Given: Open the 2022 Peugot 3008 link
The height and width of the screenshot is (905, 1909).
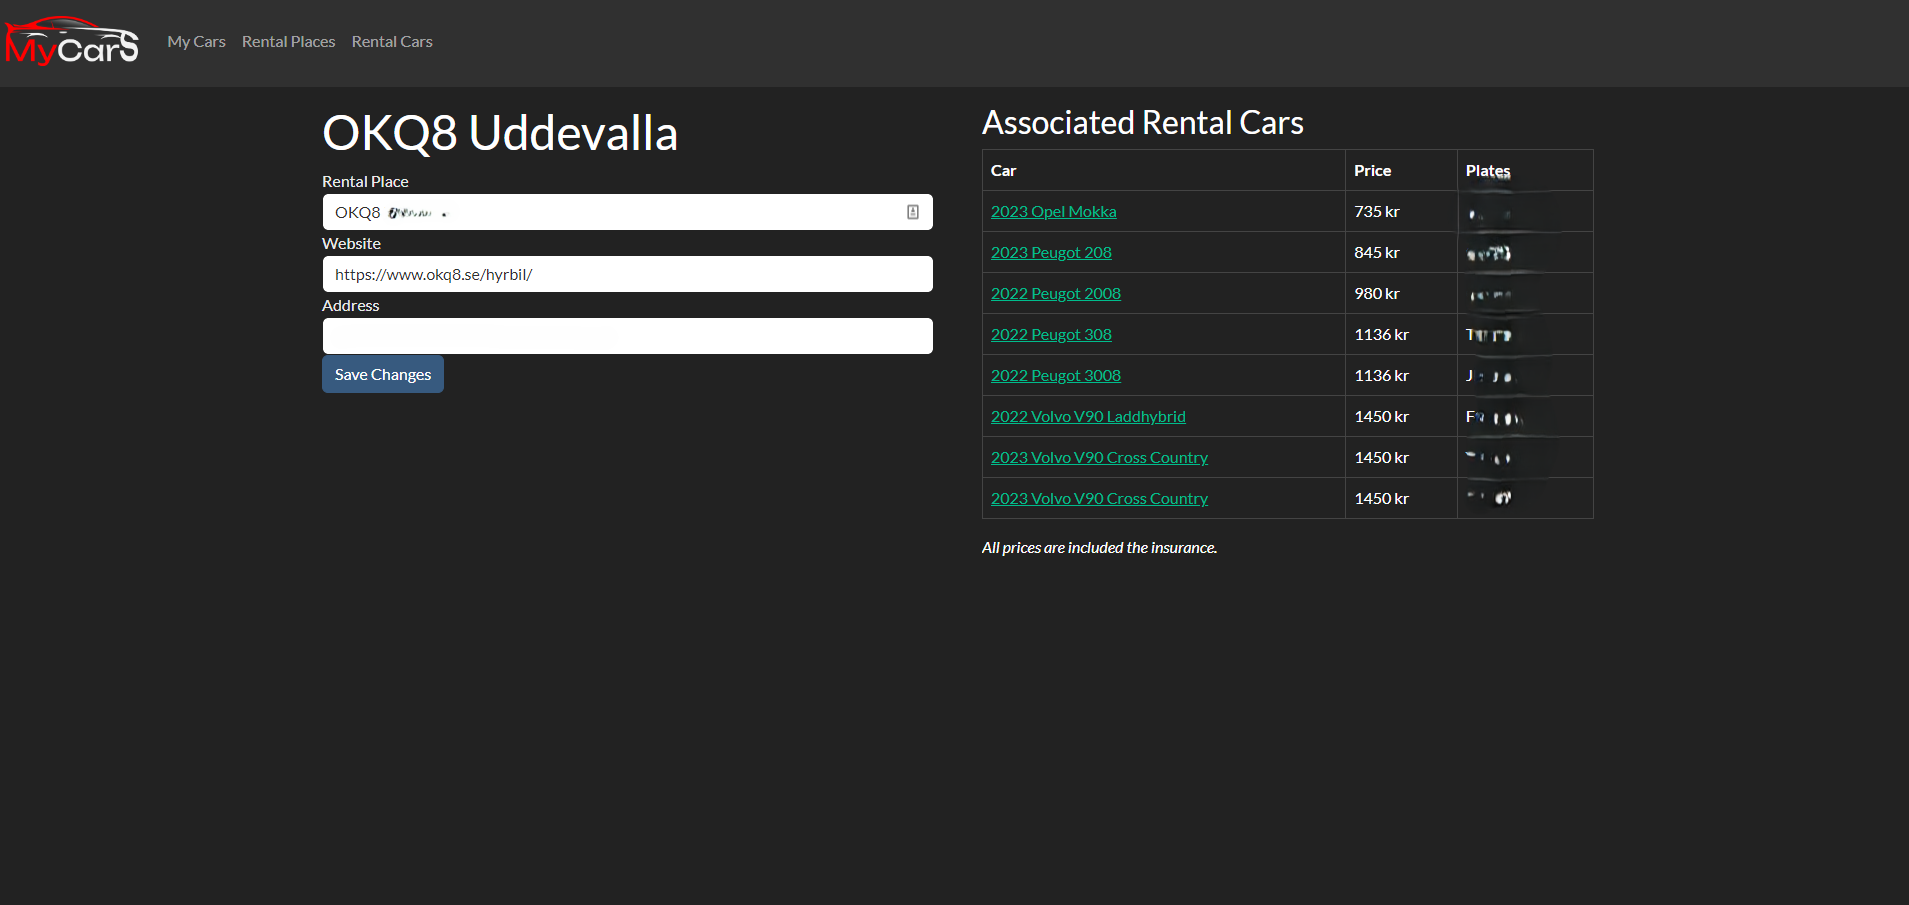Looking at the screenshot, I should coord(1055,376).
